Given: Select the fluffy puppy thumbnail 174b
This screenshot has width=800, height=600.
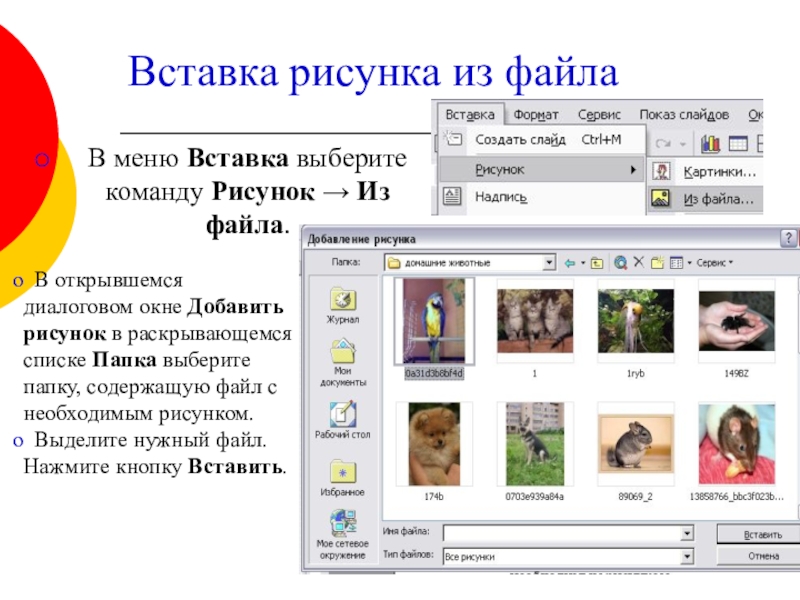Looking at the screenshot, I should [x=434, y=444].
